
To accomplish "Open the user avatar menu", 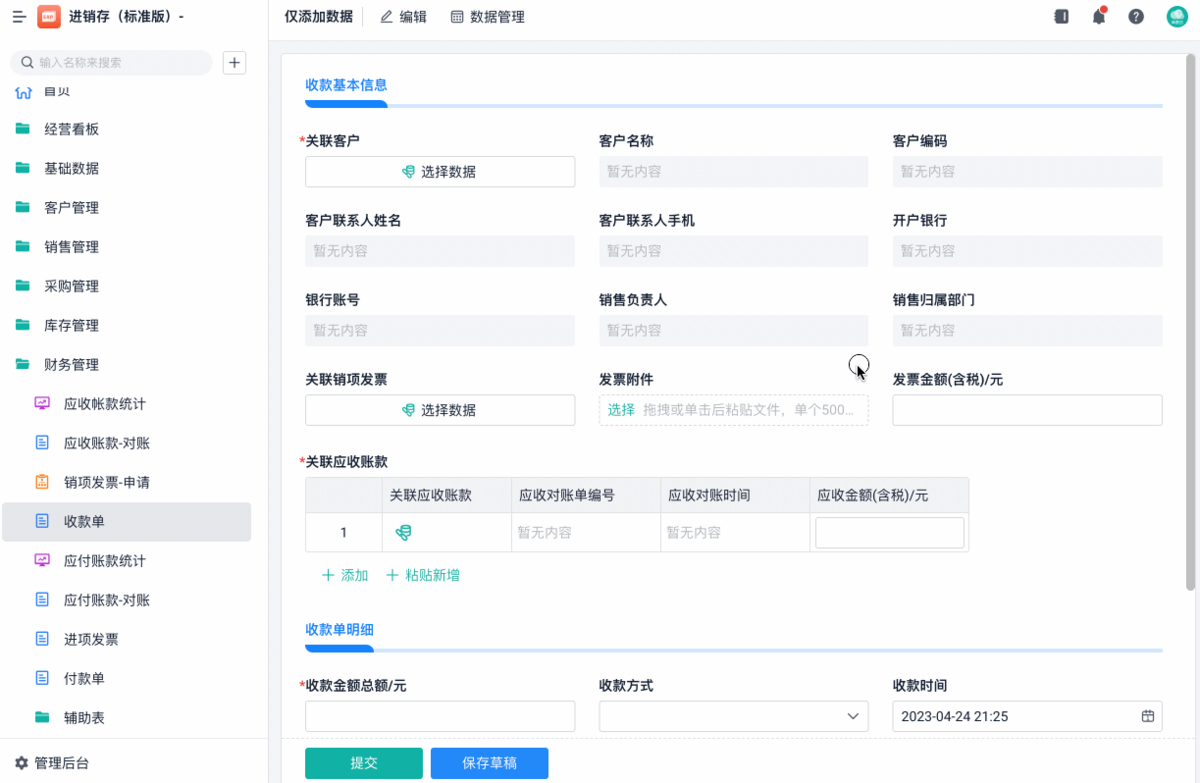I will pos(1177,16).
